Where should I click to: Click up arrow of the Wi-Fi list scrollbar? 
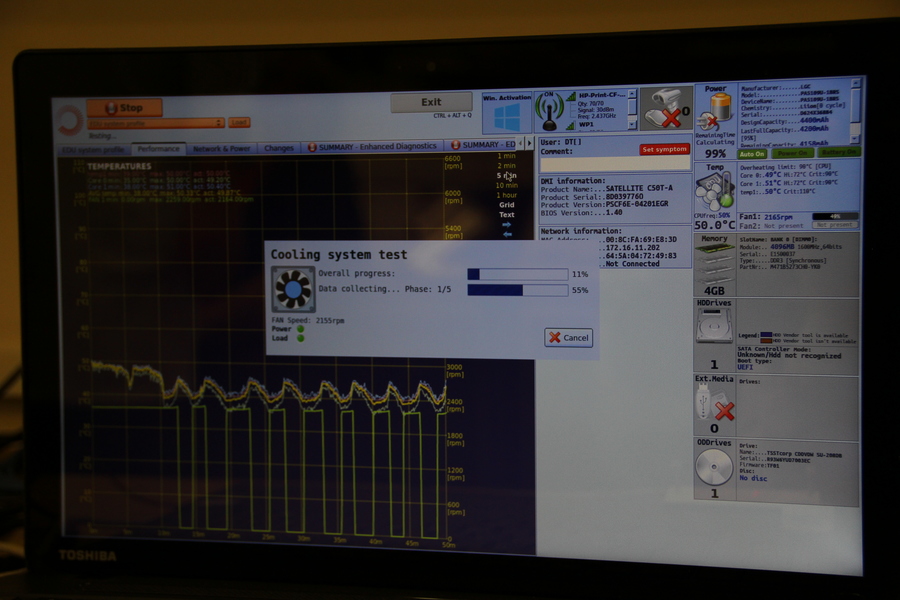pos(632,94)
